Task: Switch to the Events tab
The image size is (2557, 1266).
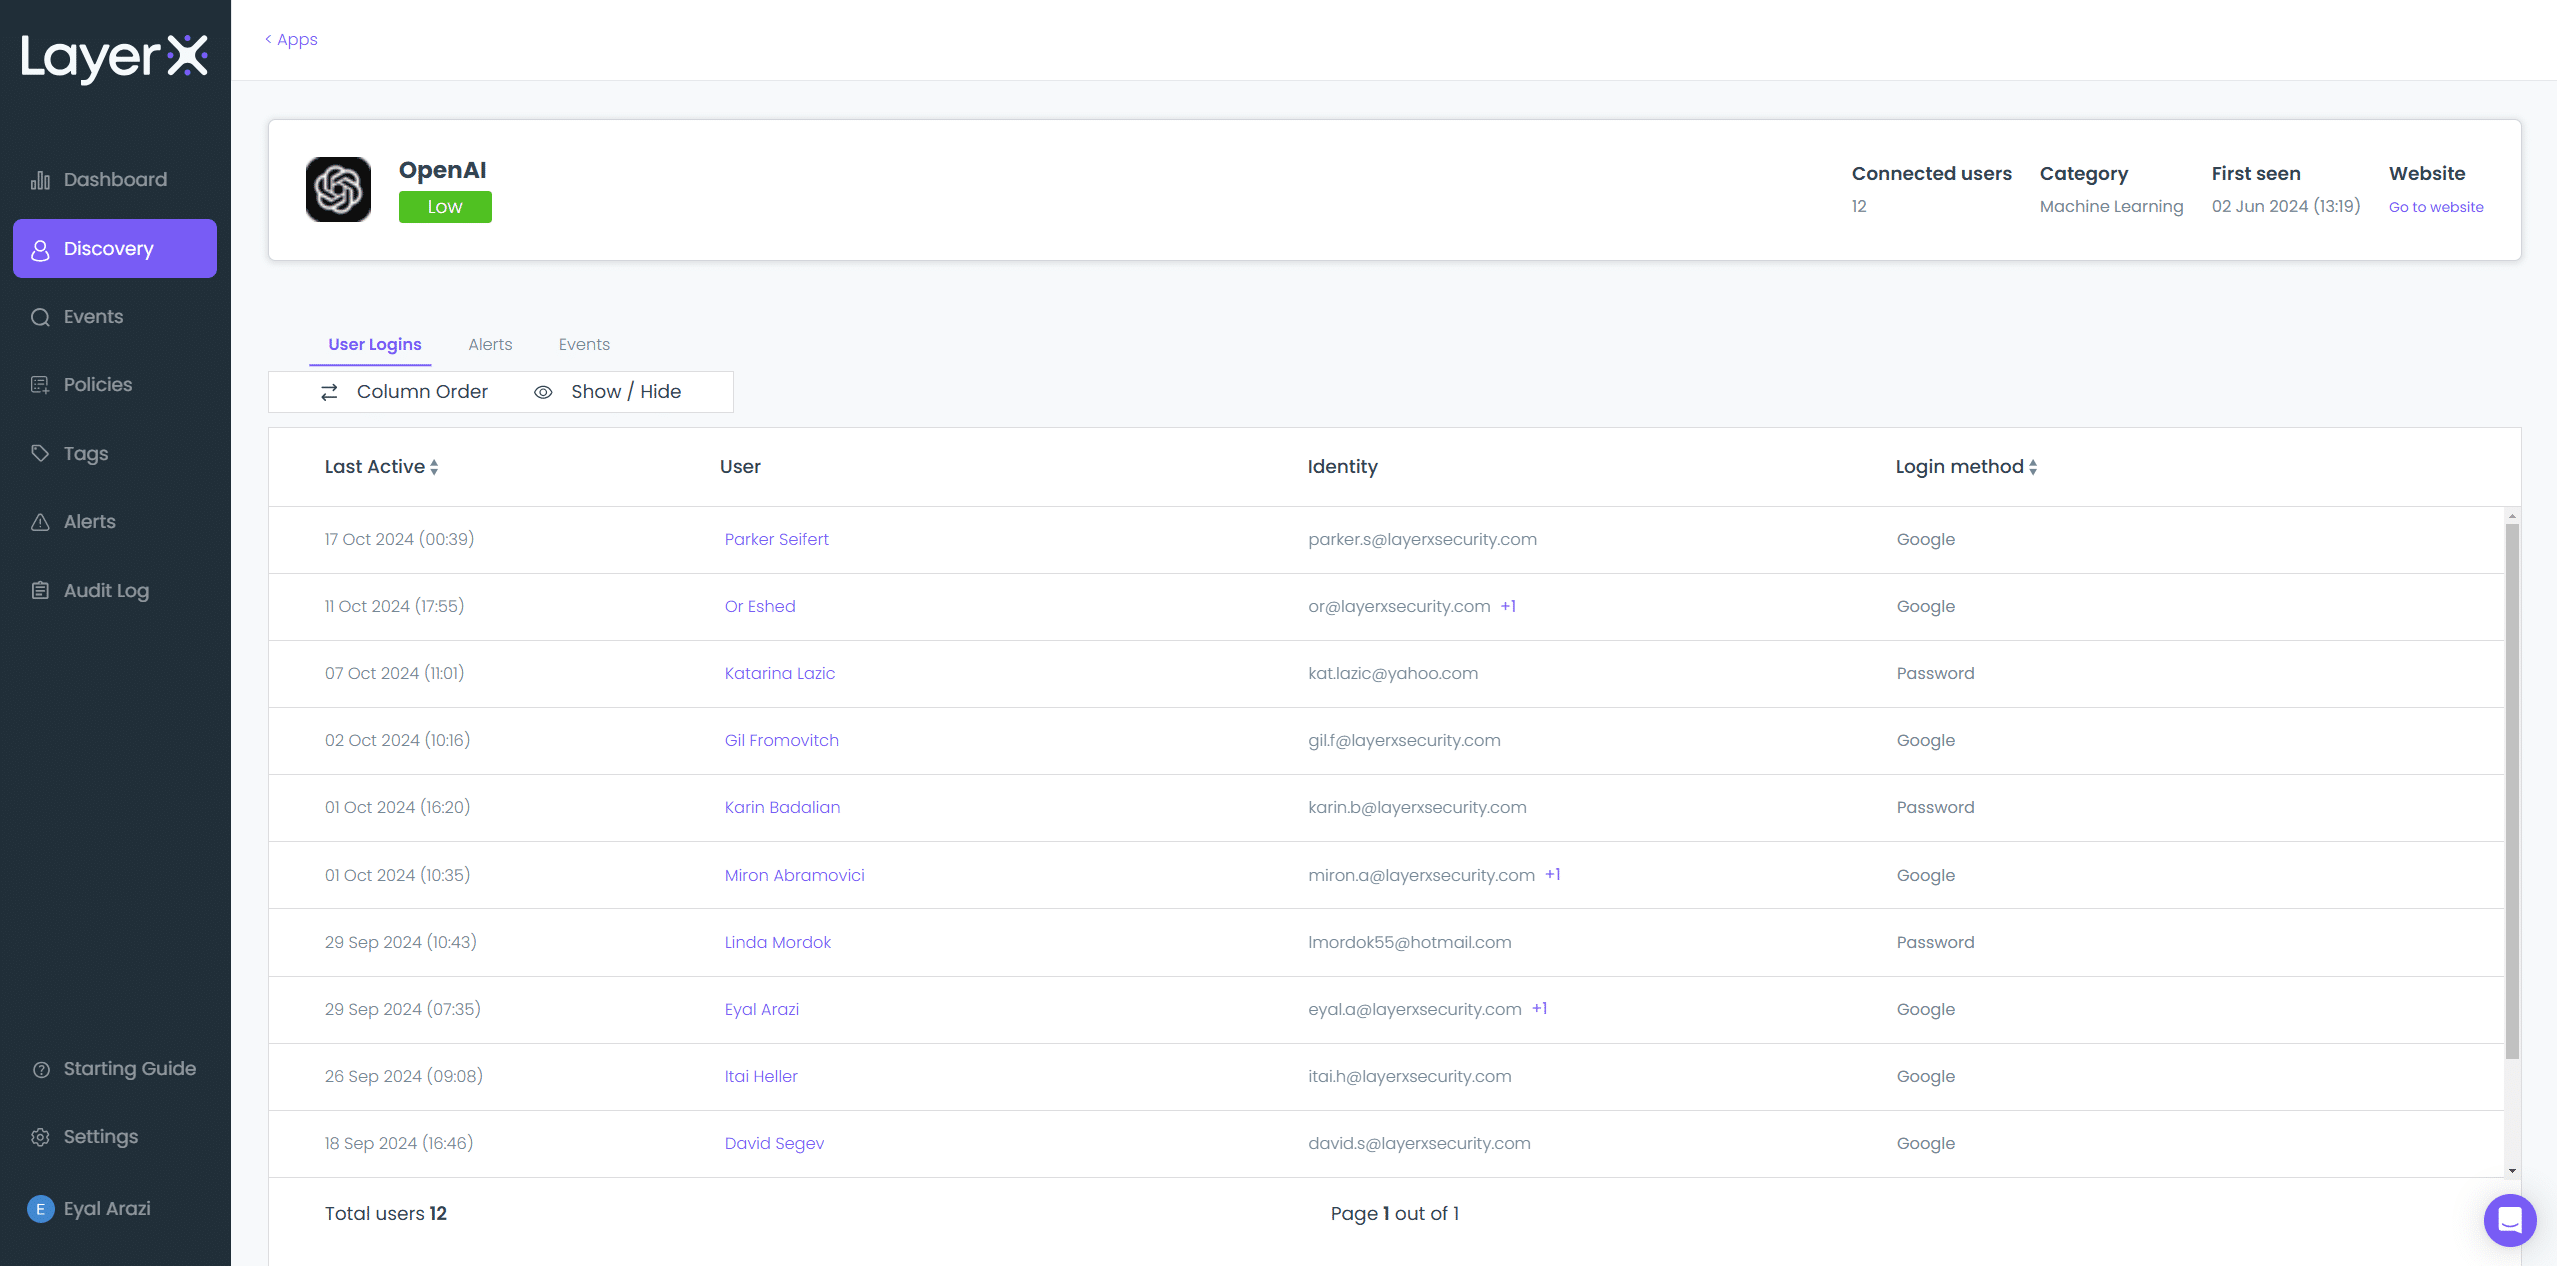Action: 584,344
